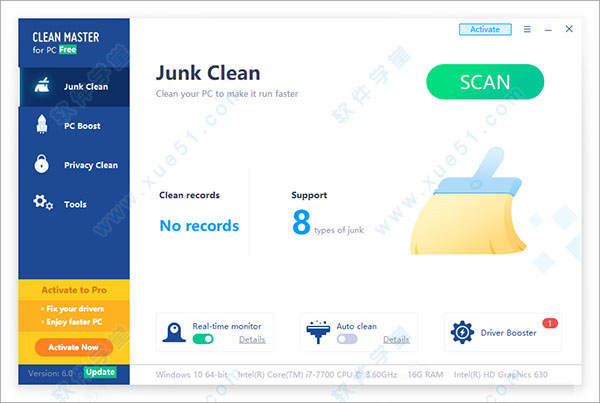Click the Privacy Clean padlock icon

pos(42,164)
